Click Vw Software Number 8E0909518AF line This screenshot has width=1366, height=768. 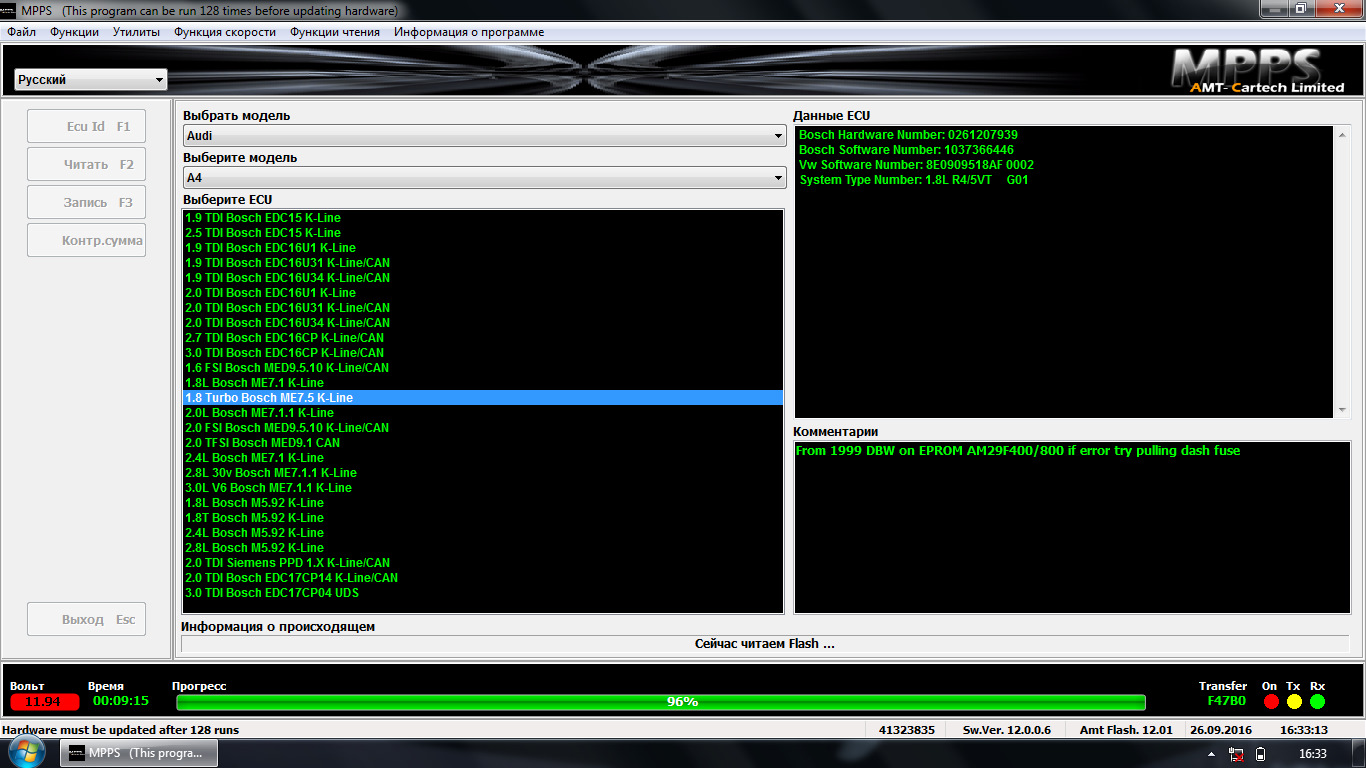[916, 165]
